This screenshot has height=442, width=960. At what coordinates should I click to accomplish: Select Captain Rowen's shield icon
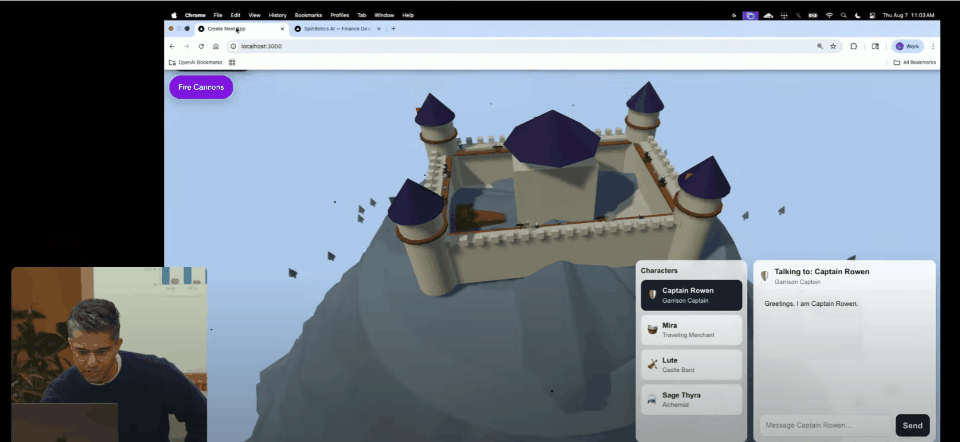[651, 295]
